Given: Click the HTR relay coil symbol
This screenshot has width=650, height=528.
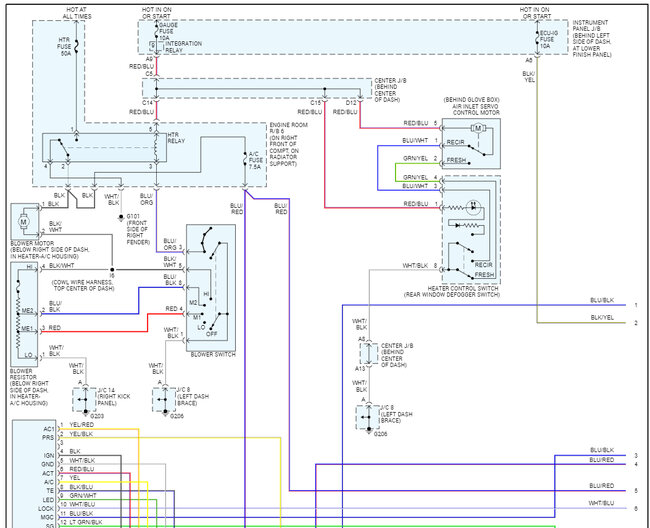Looking at the screenshot, I should (x=157, y=148).
